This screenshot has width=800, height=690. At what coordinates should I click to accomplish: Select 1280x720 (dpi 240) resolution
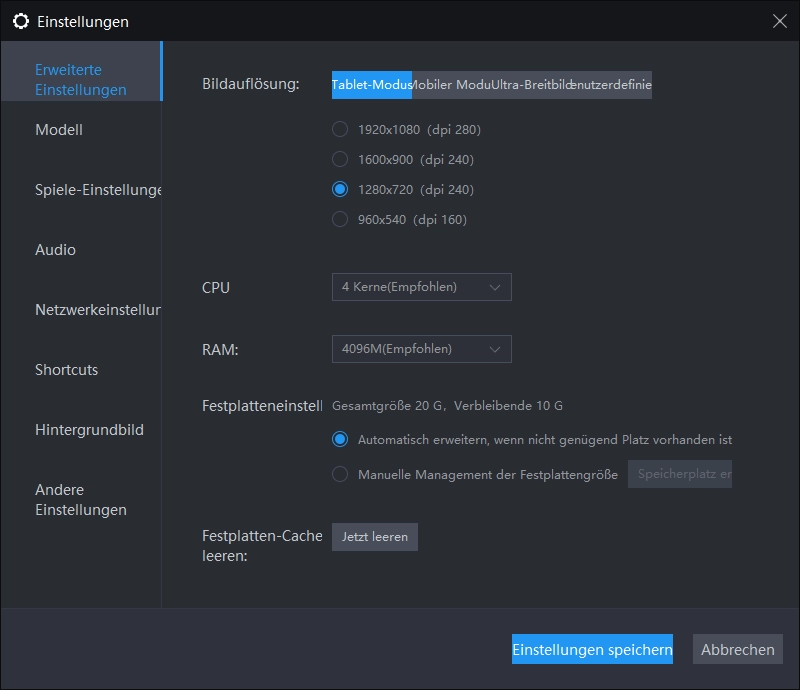[x=403, y=189]
